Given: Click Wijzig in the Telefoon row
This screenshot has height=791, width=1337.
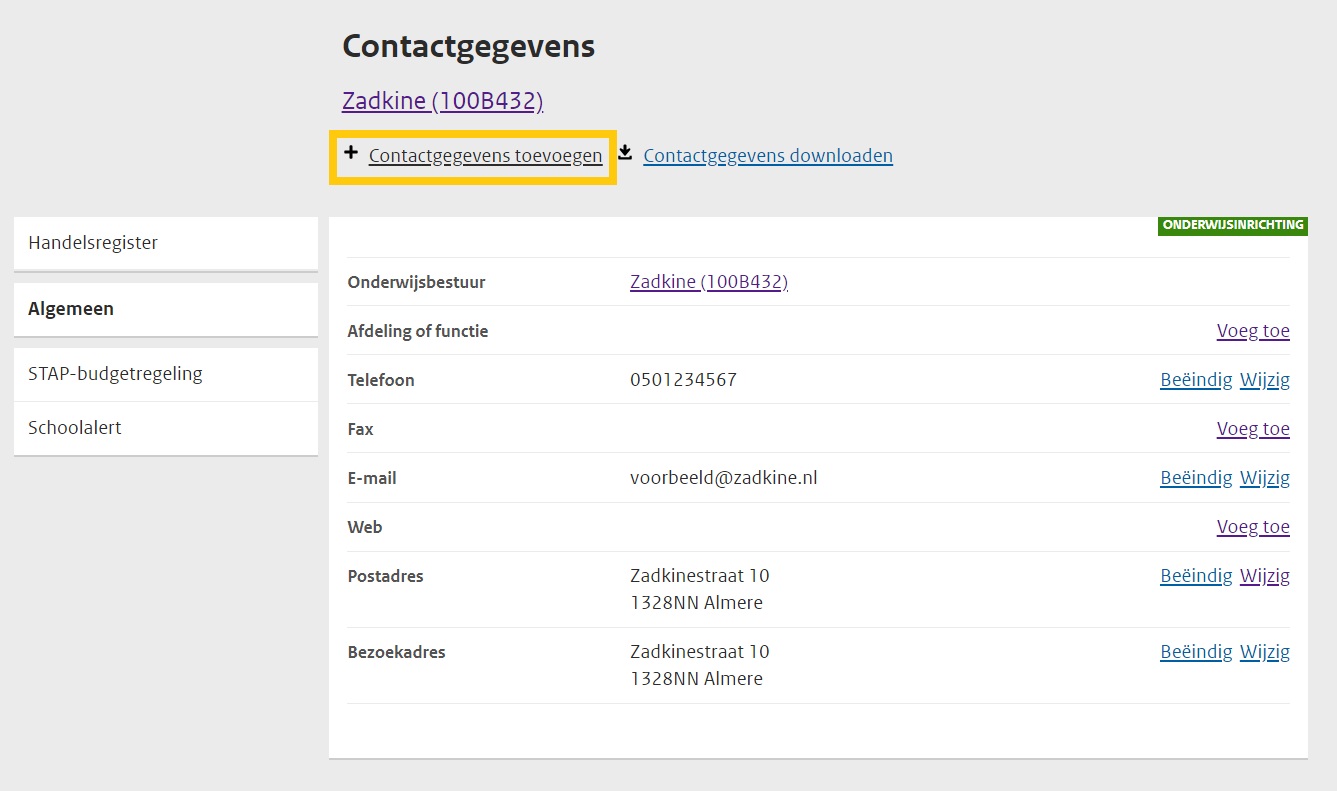Looking at the screenshot, I should point(1265,380).
